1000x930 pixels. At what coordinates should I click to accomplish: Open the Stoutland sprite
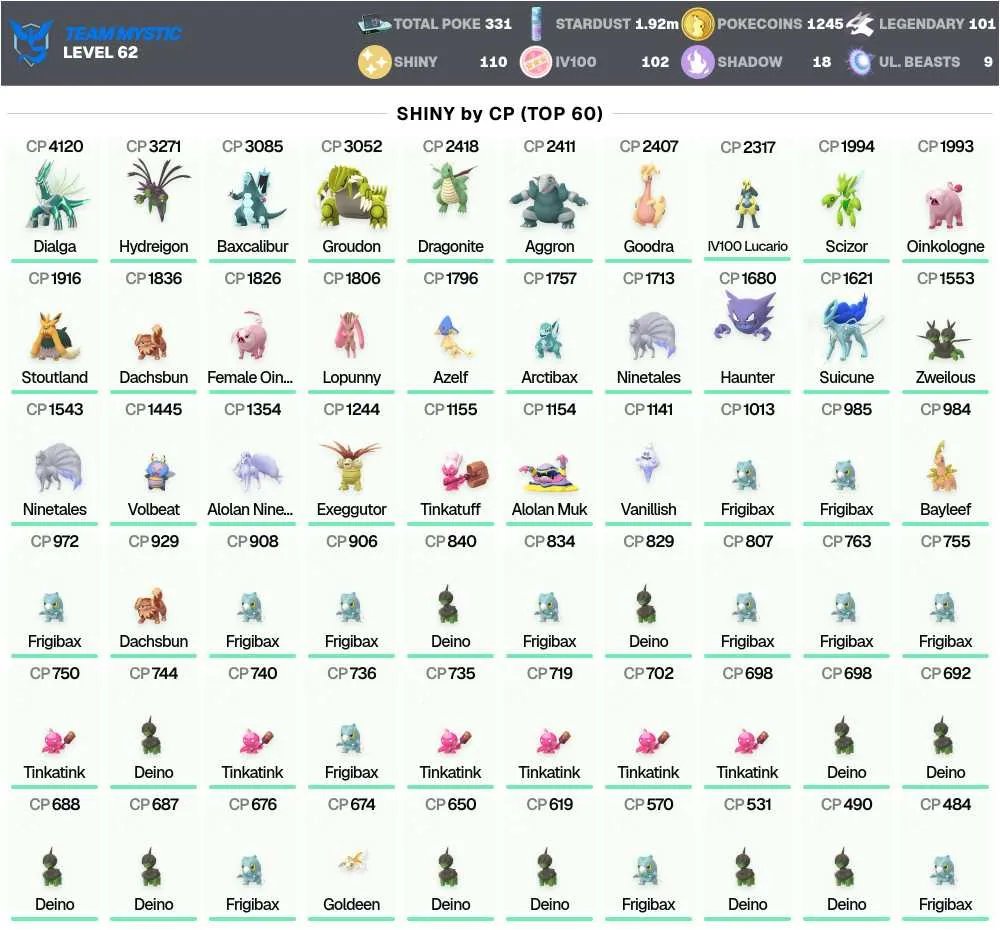coord(54,336)
